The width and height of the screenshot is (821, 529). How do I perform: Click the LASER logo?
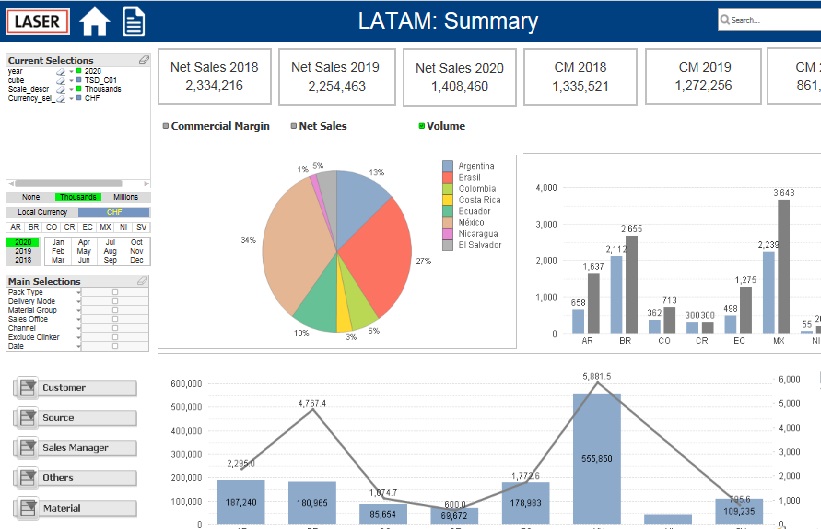38,21
